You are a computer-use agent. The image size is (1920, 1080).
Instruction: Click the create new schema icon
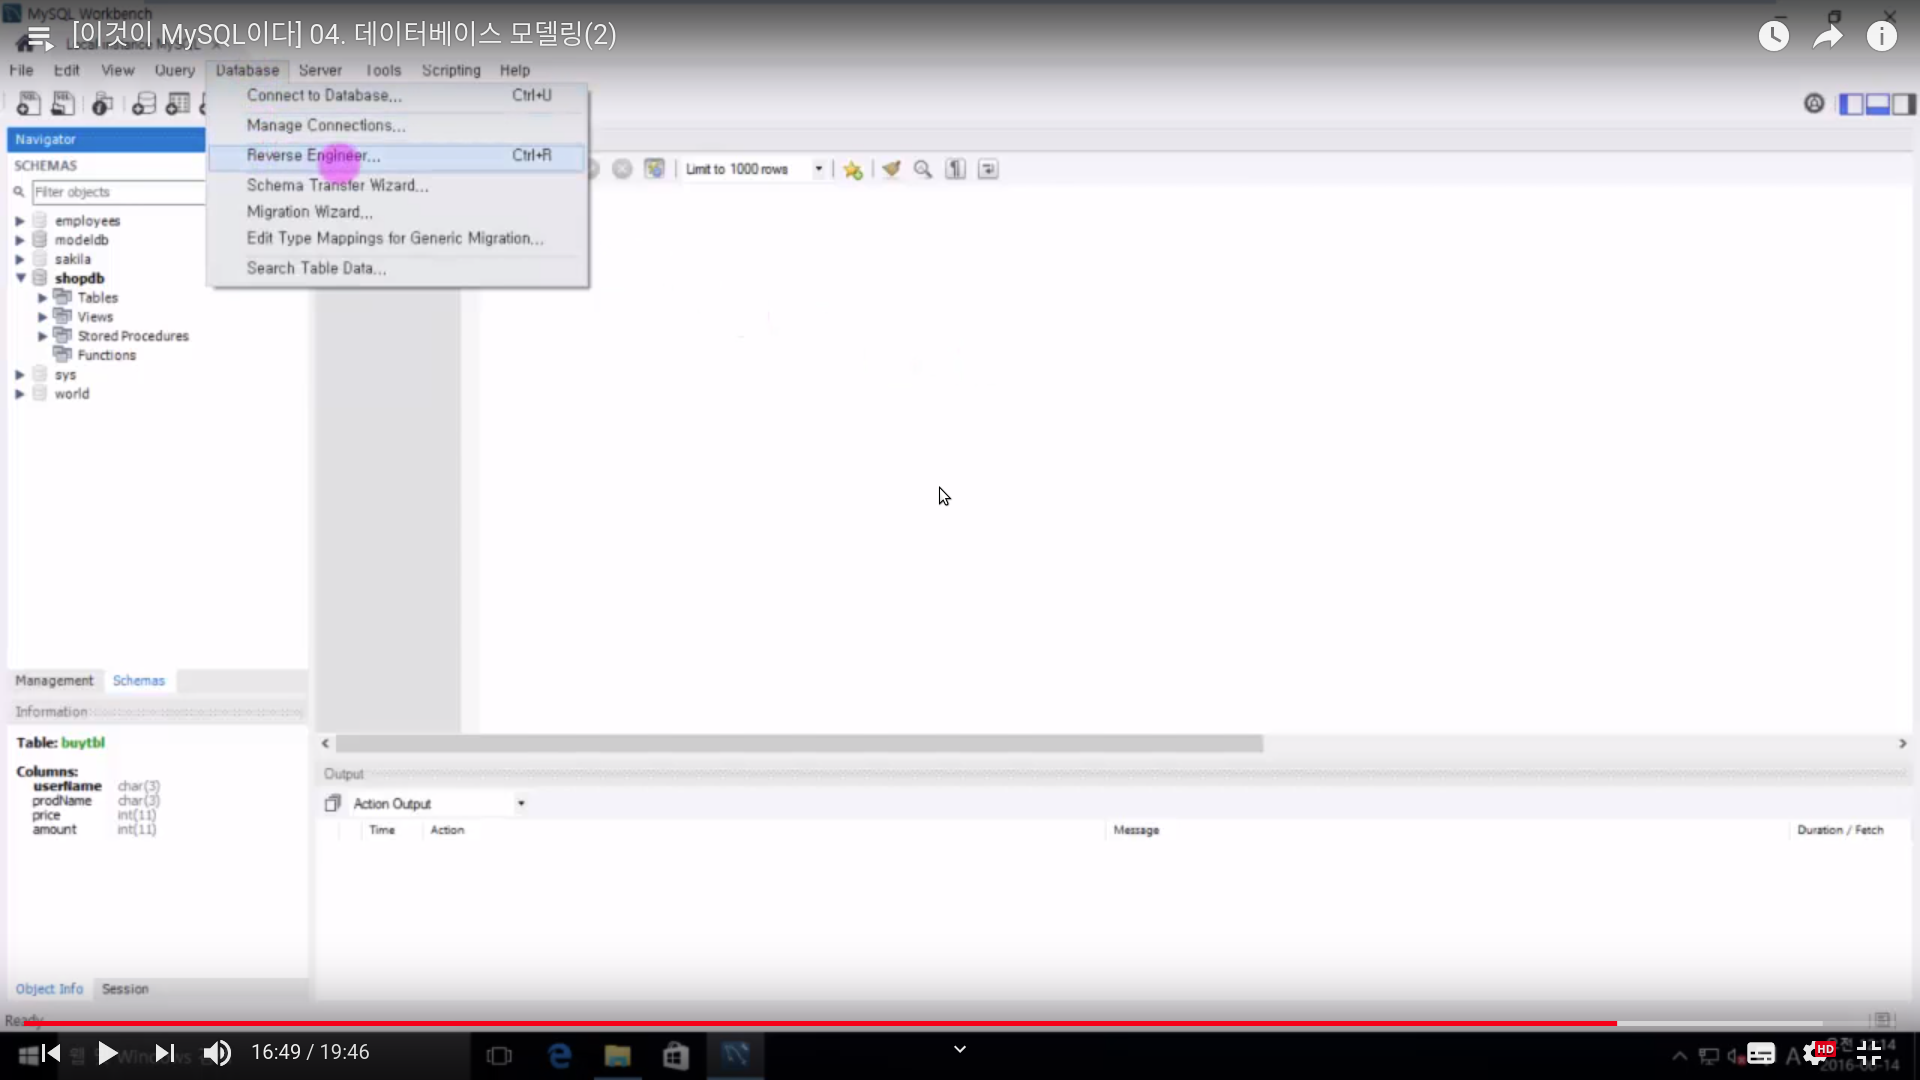pos(144,104)
